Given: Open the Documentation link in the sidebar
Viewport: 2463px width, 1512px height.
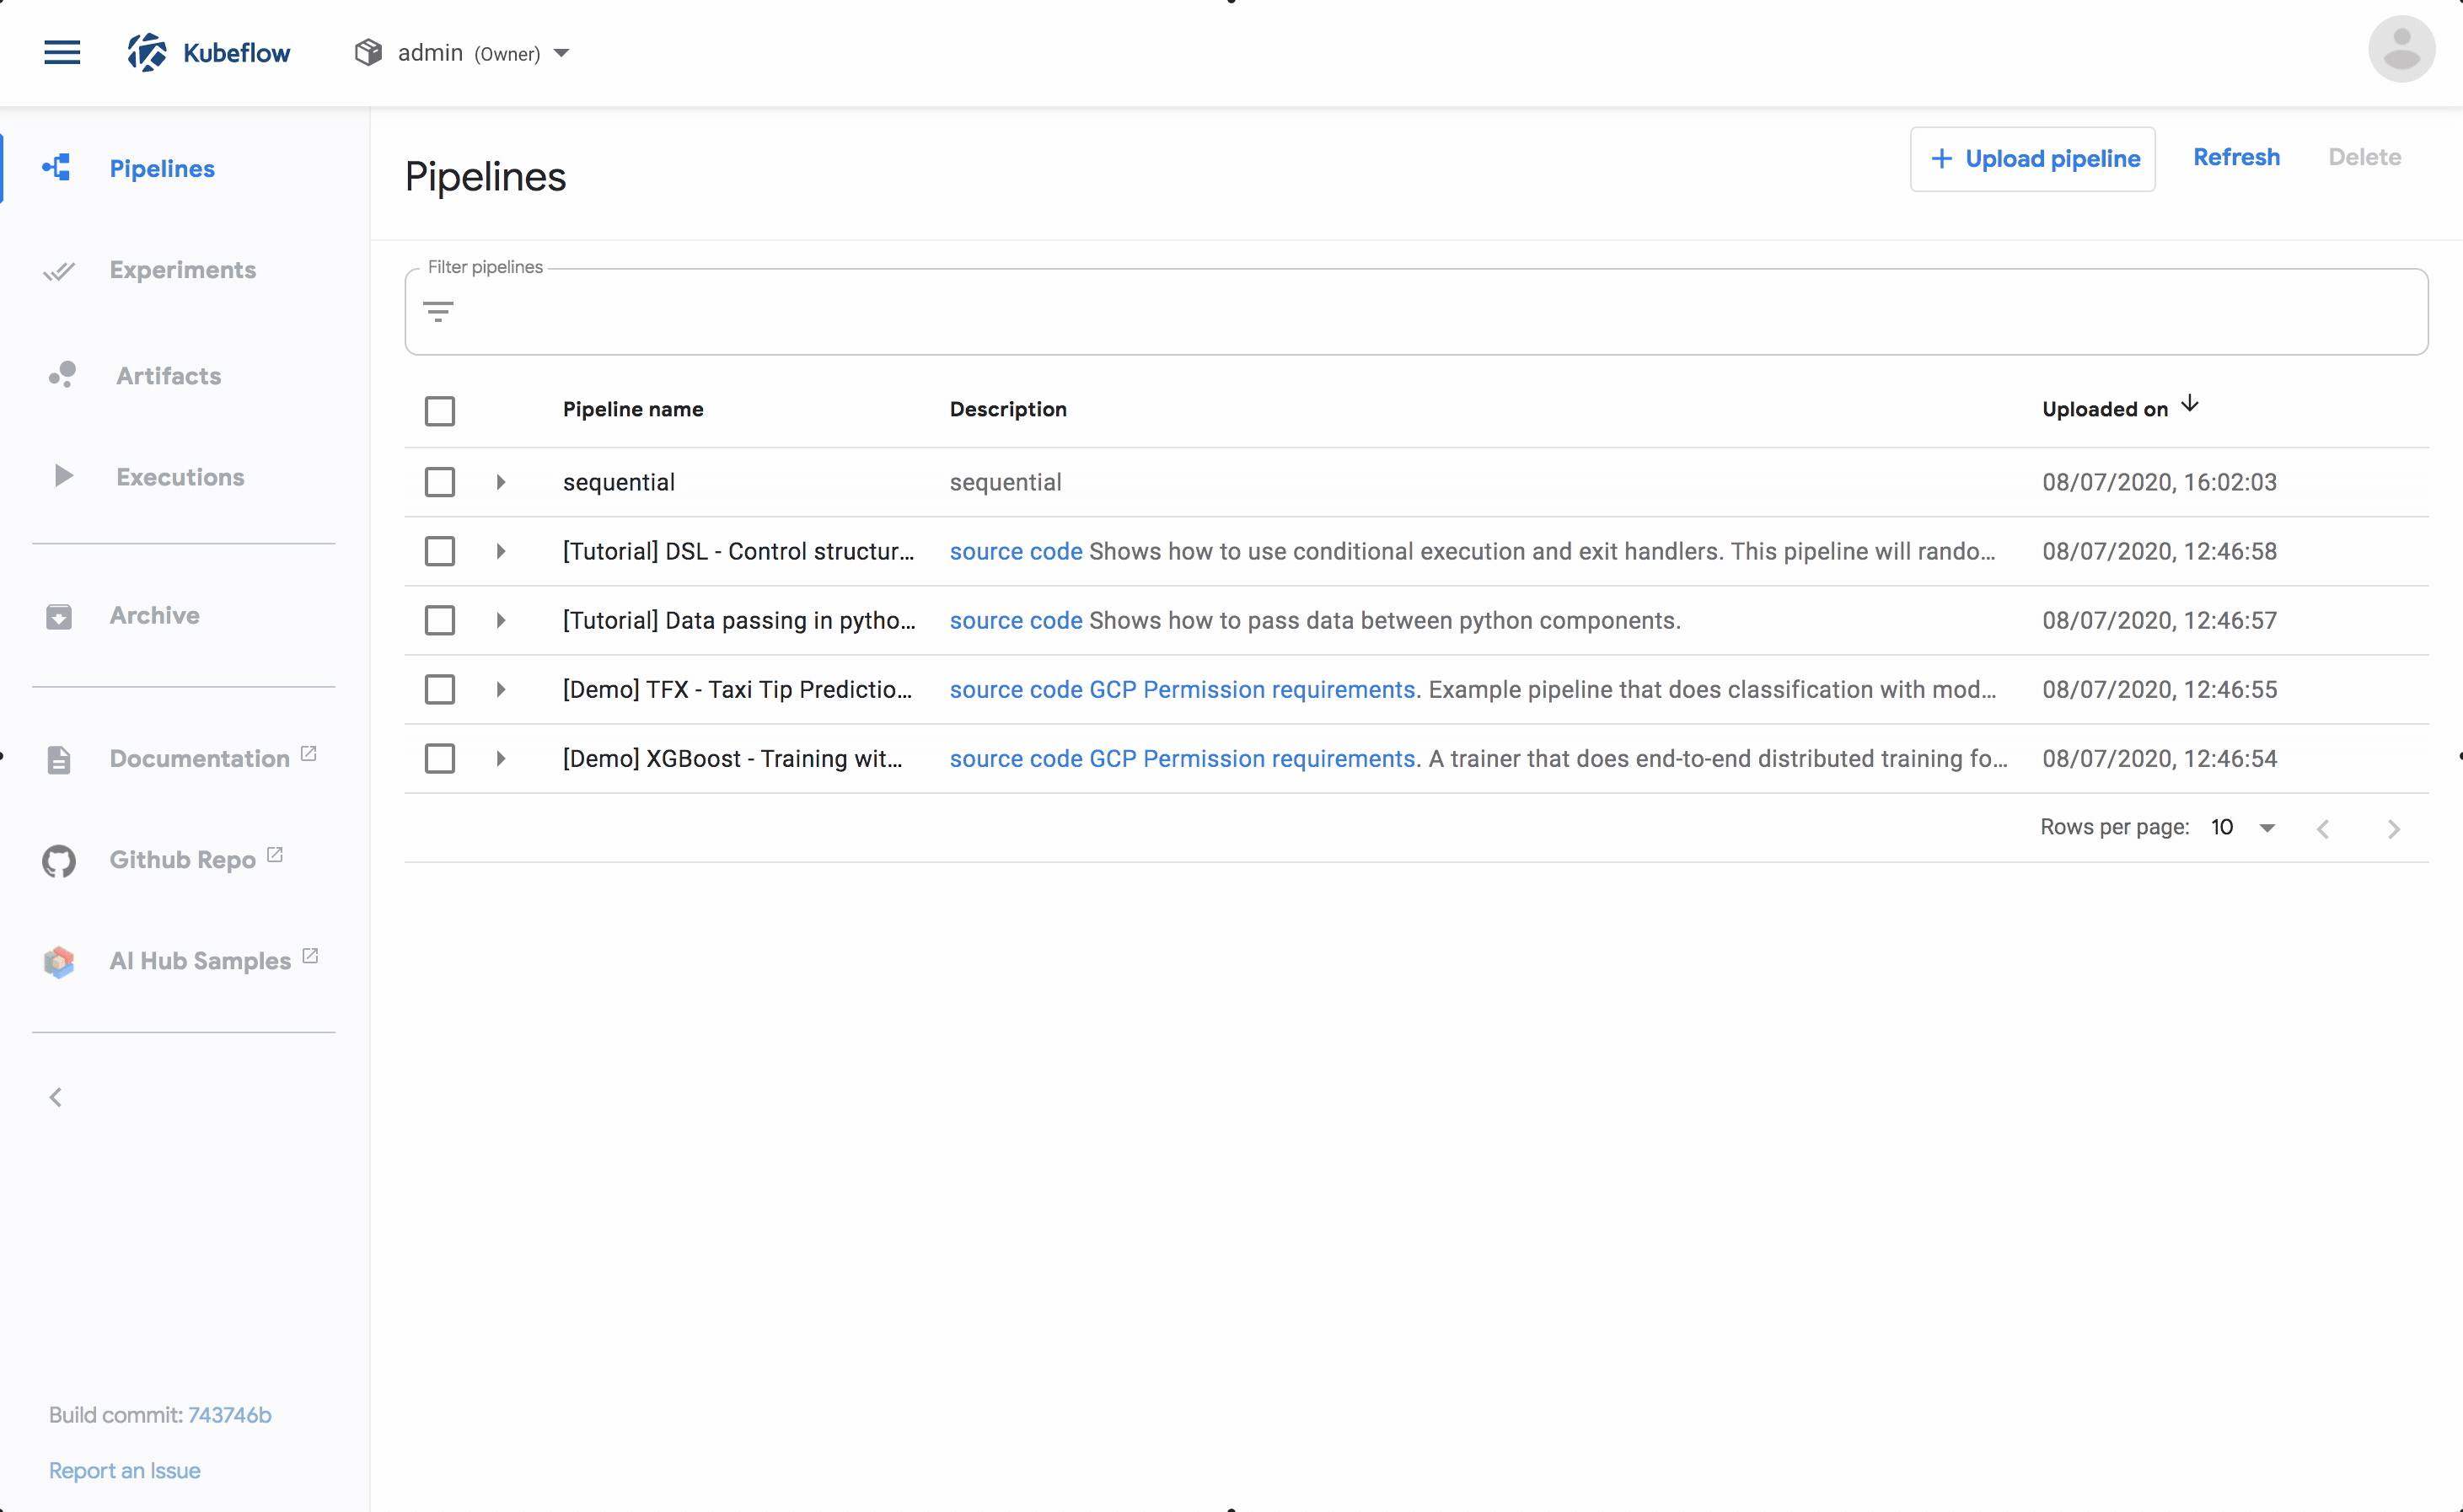Looking at the screenshot, I should tap(199, 758).
